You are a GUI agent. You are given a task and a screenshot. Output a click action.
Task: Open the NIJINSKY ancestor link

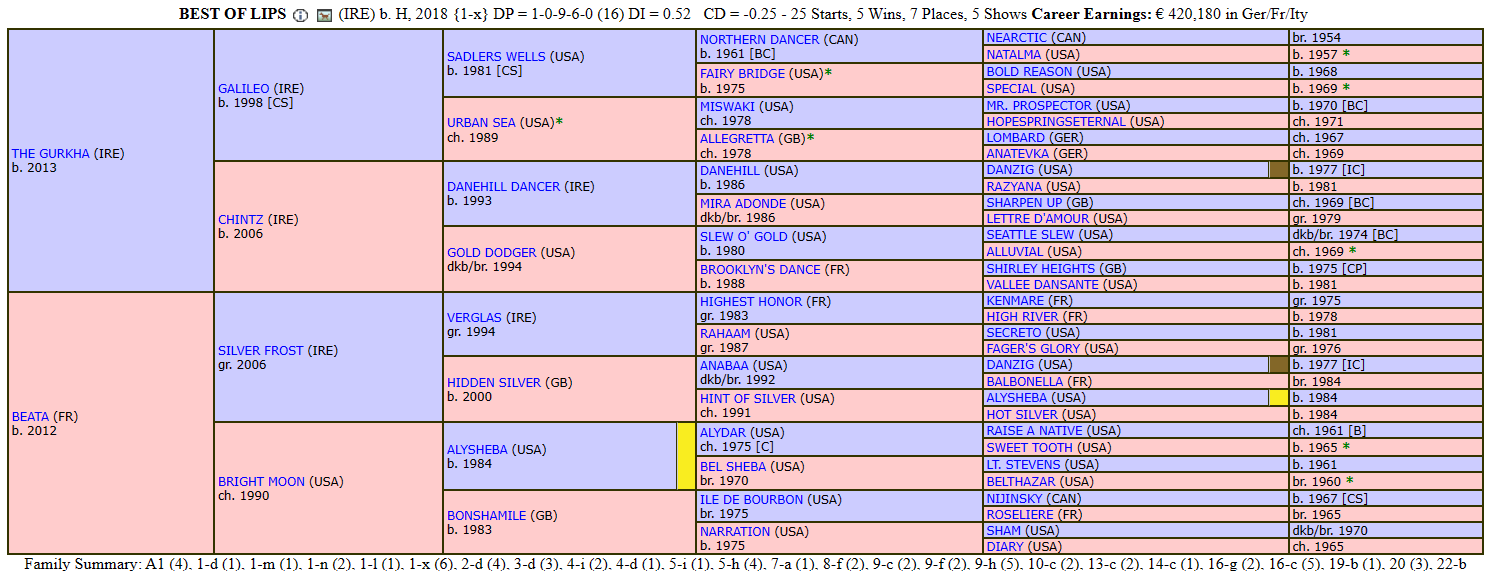point(1014,498)
